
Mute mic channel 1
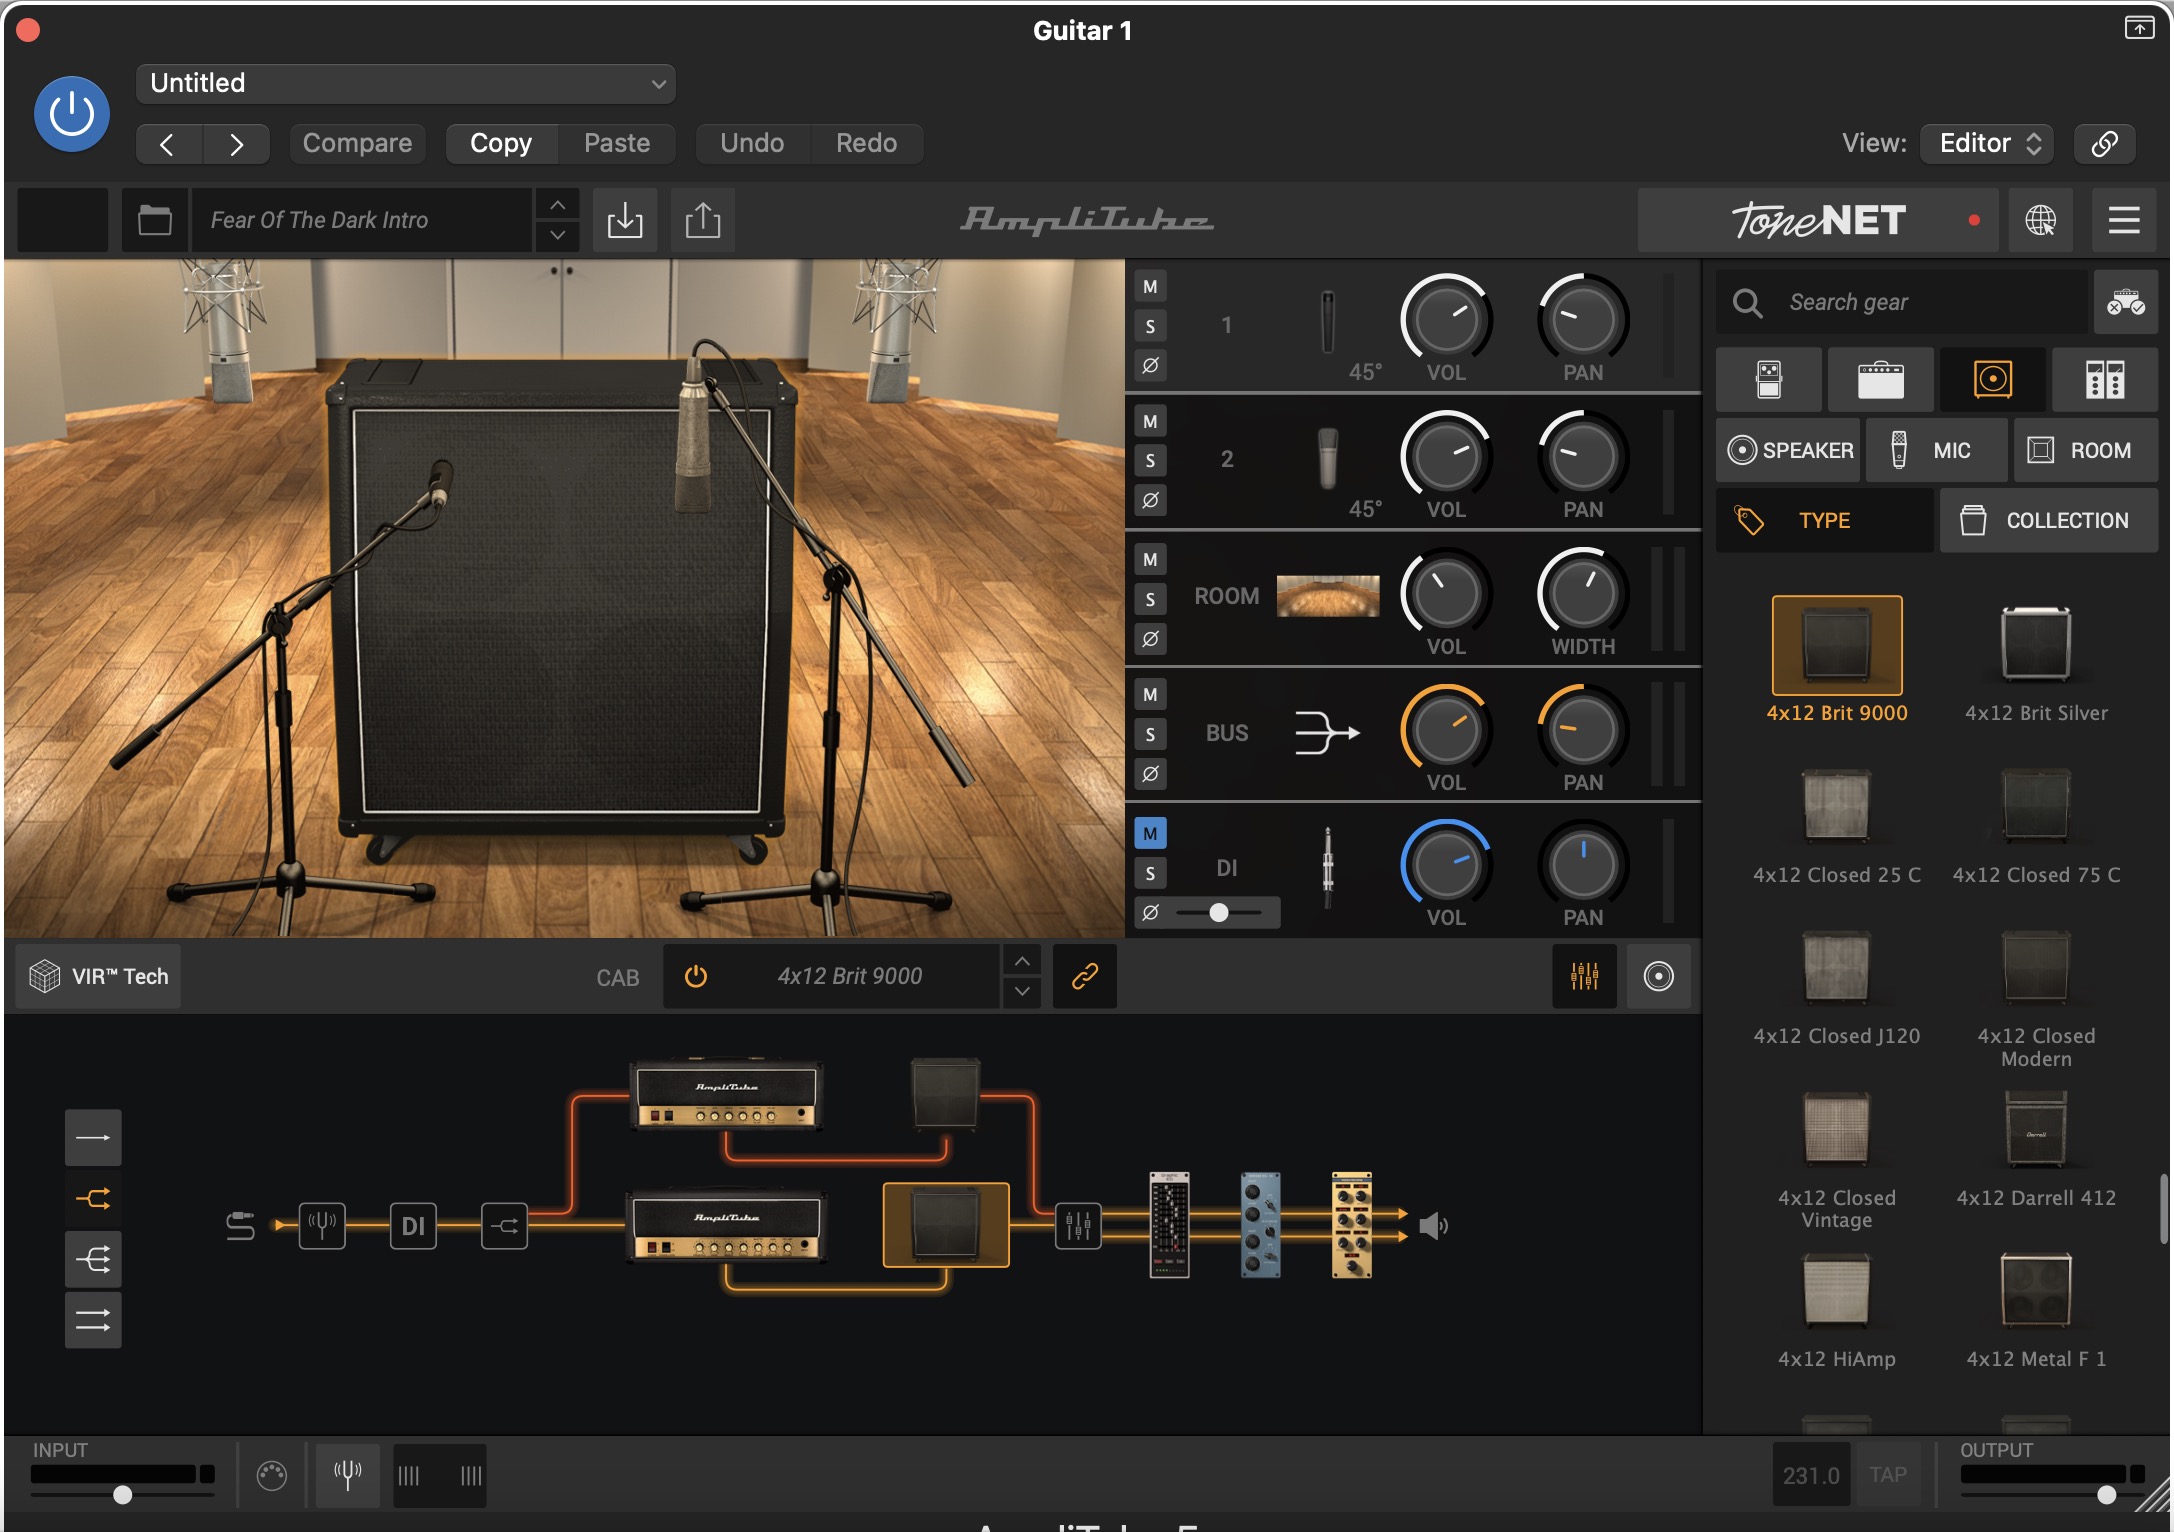point(1150,287)
